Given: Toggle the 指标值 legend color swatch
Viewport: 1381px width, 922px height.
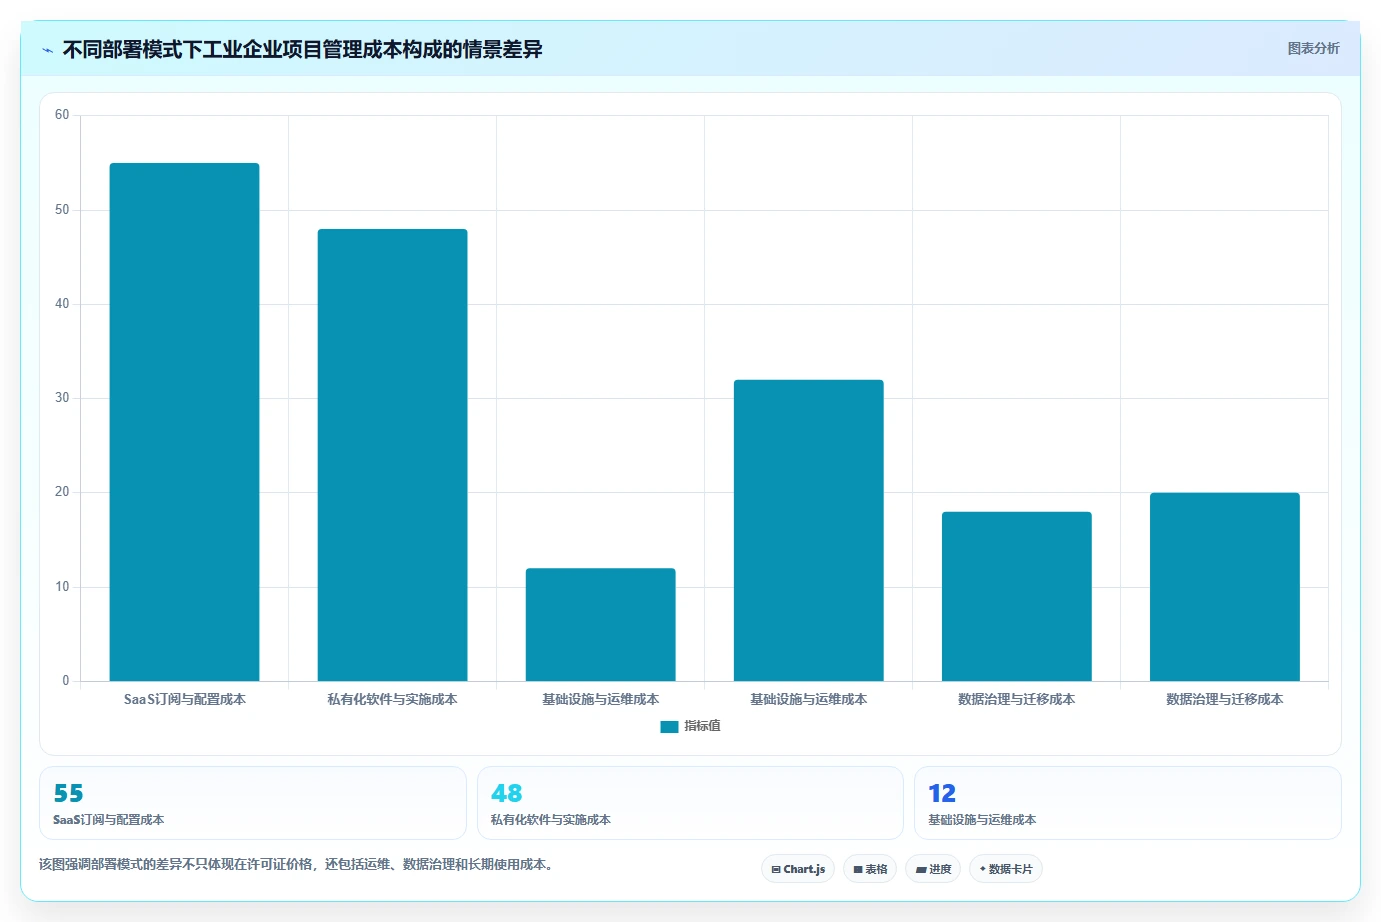Looking at the screenshot, I should click(x=669, y=727).
